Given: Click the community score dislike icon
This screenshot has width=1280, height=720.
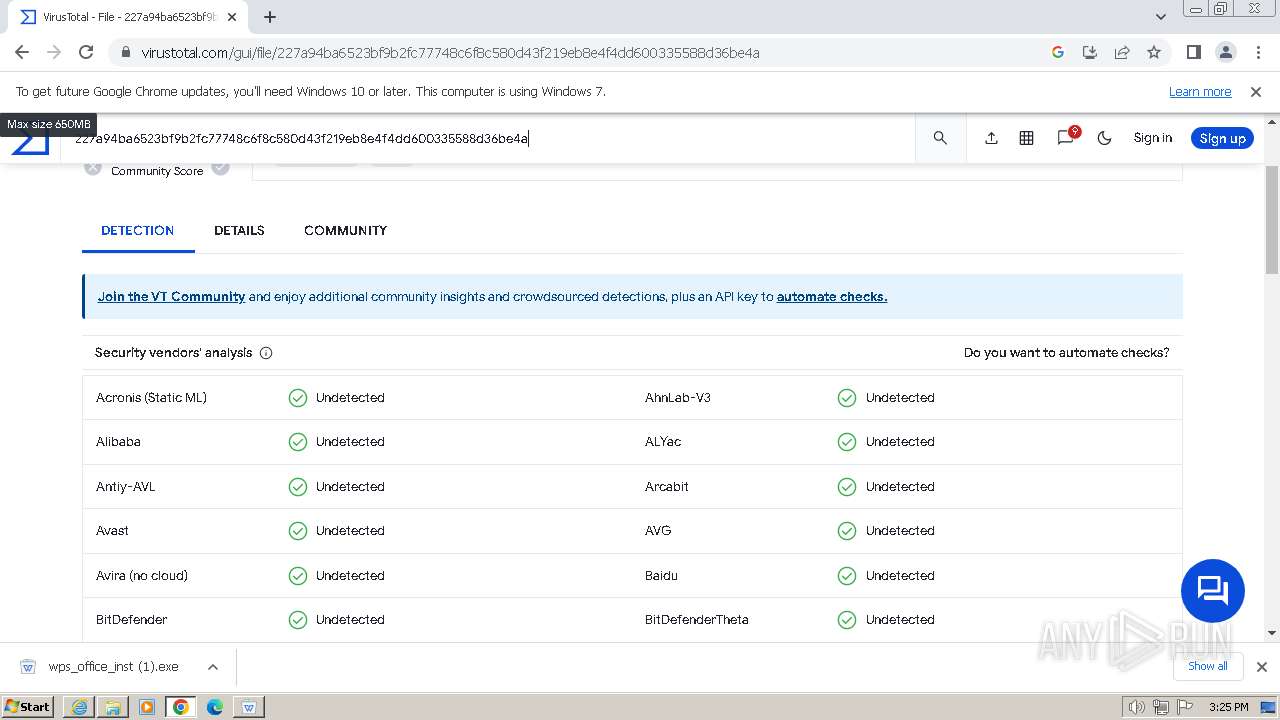Looking at the screenshot, I should (93, 168).
